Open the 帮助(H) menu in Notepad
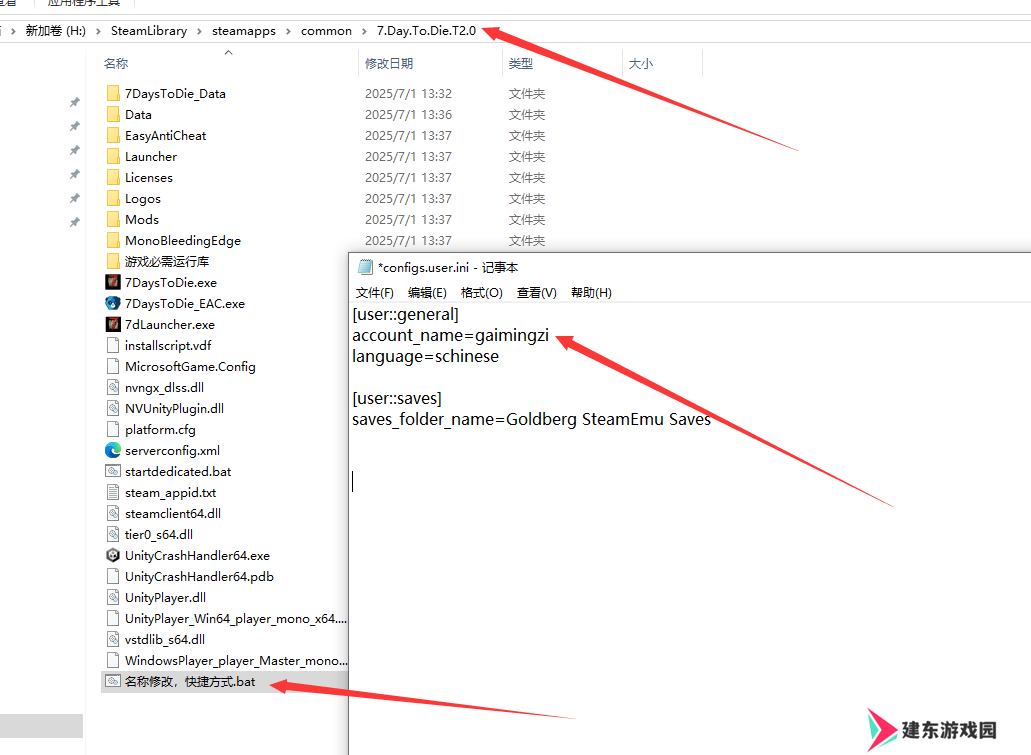Screen dimensions: 1031x755 [x=591, y=293]
